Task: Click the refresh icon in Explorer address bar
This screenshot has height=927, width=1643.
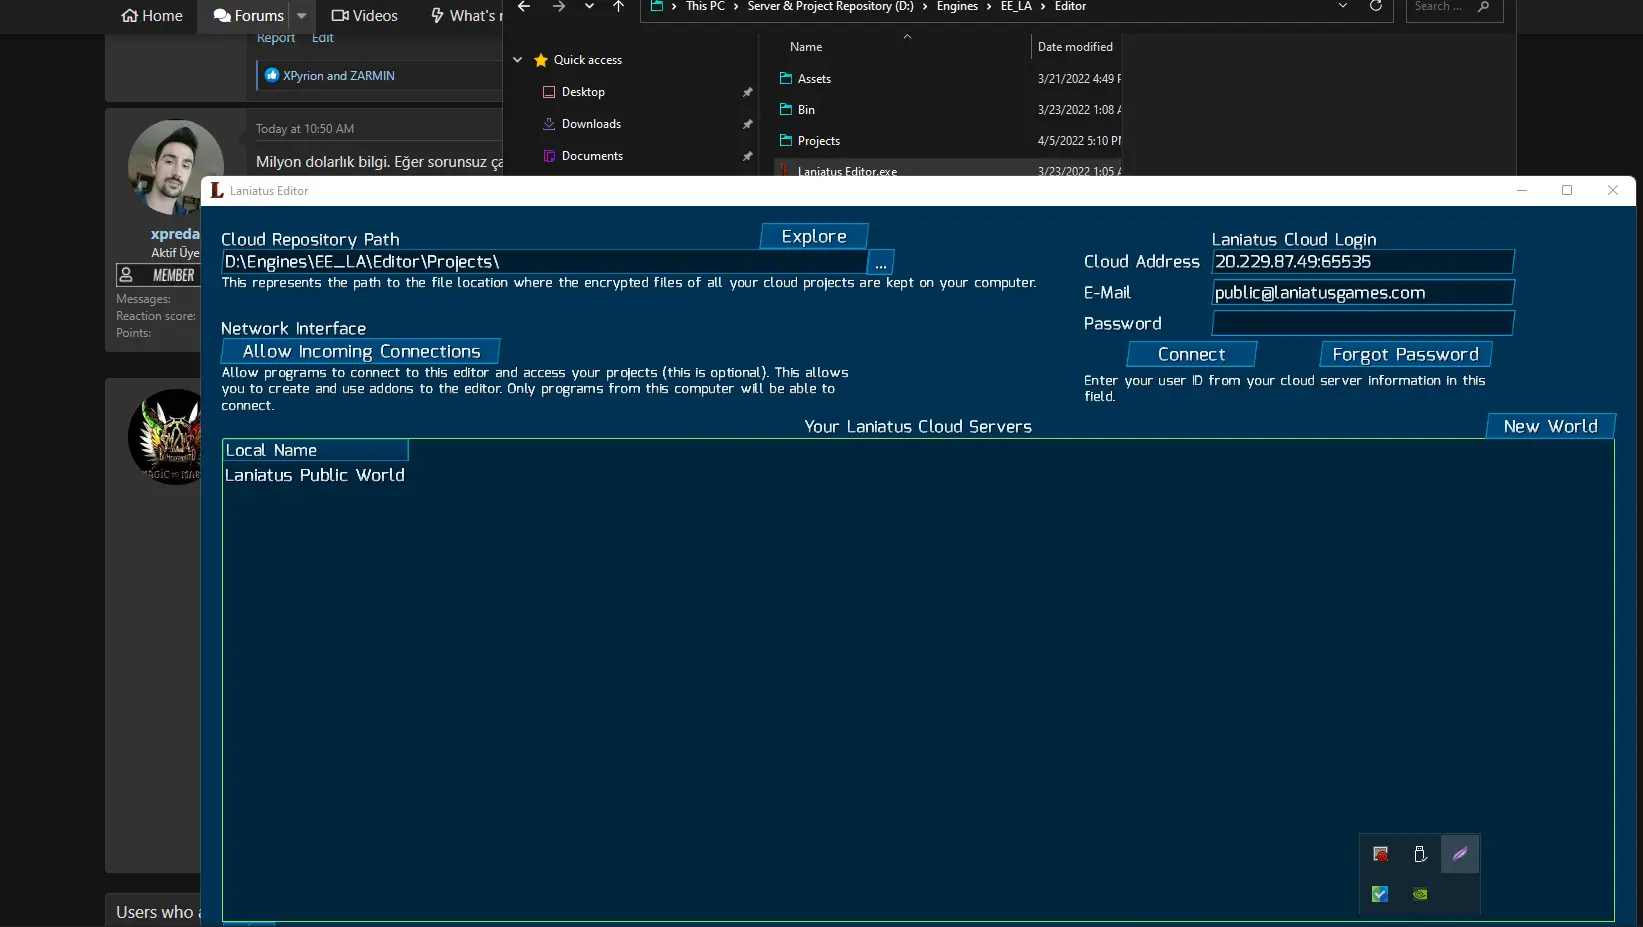Action: (x=1375, y=7)
